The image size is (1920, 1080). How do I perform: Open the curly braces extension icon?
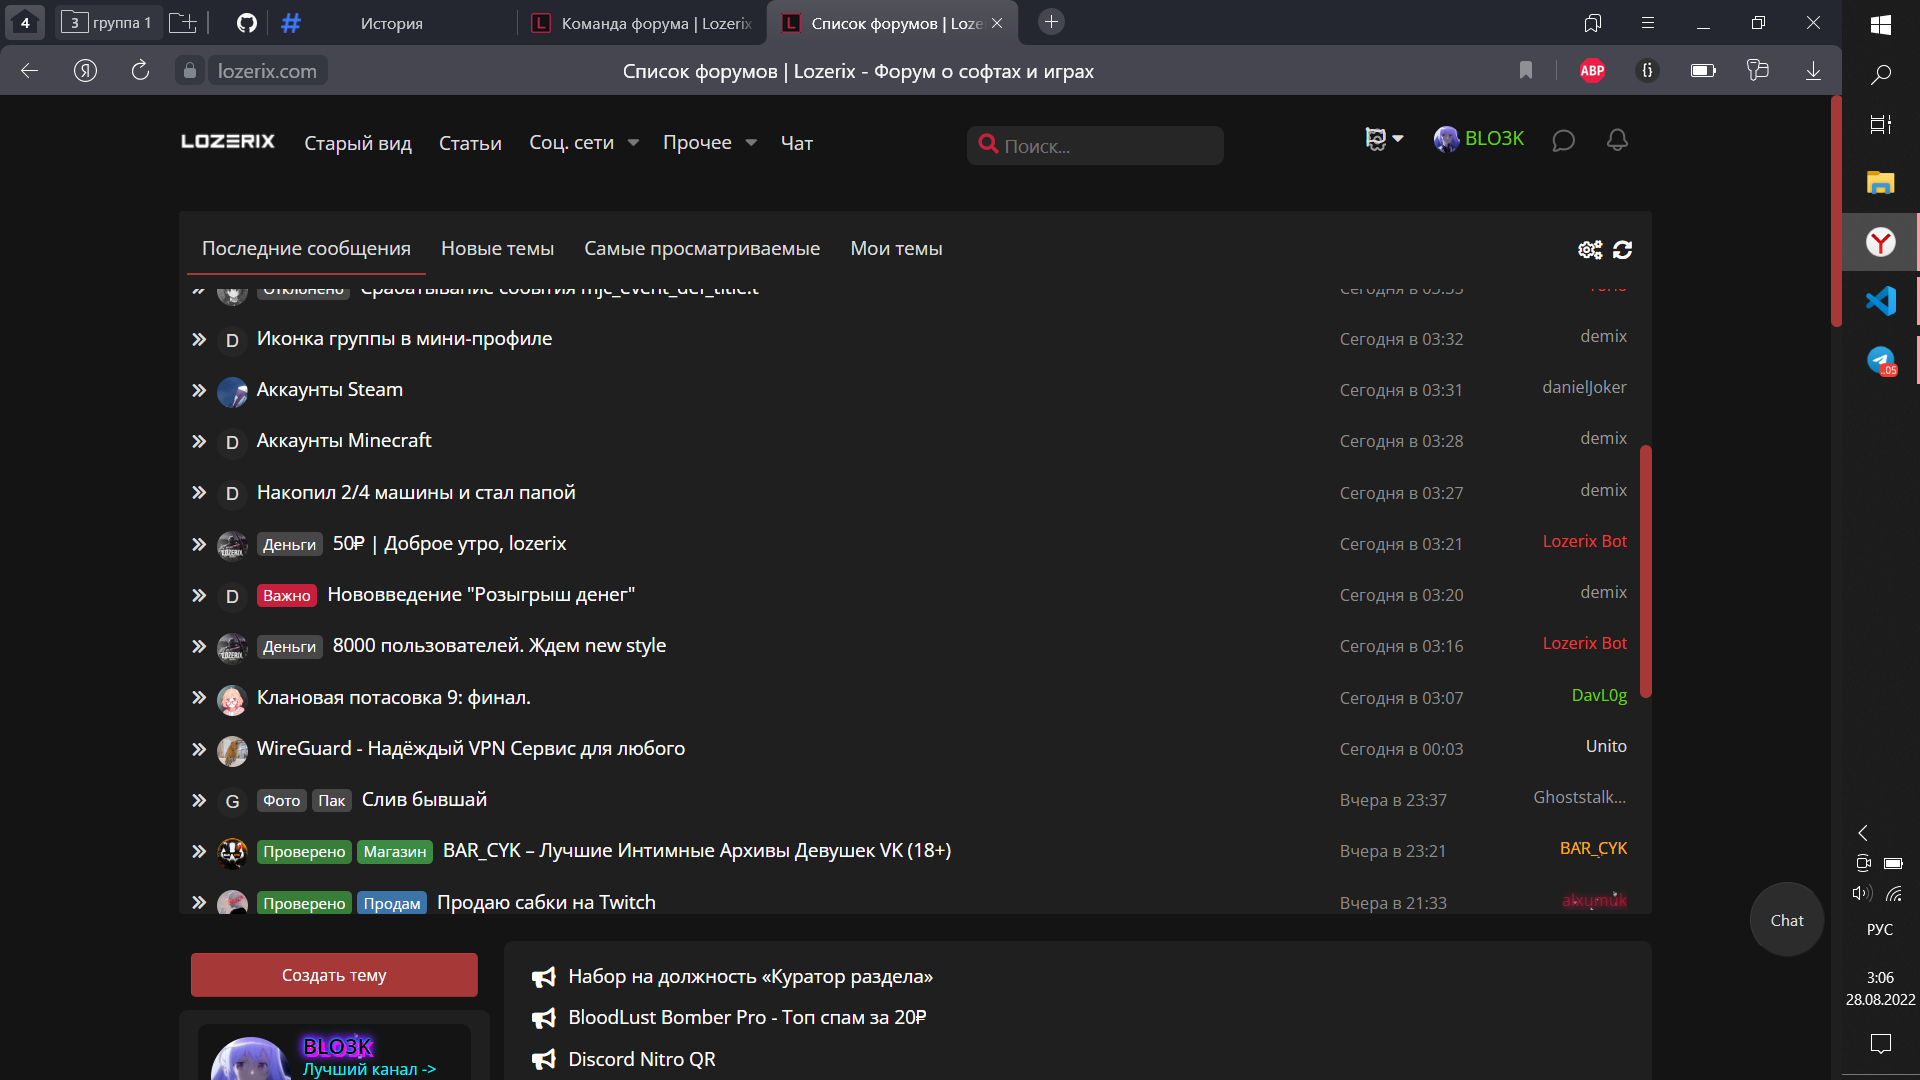pos(1647,70)
